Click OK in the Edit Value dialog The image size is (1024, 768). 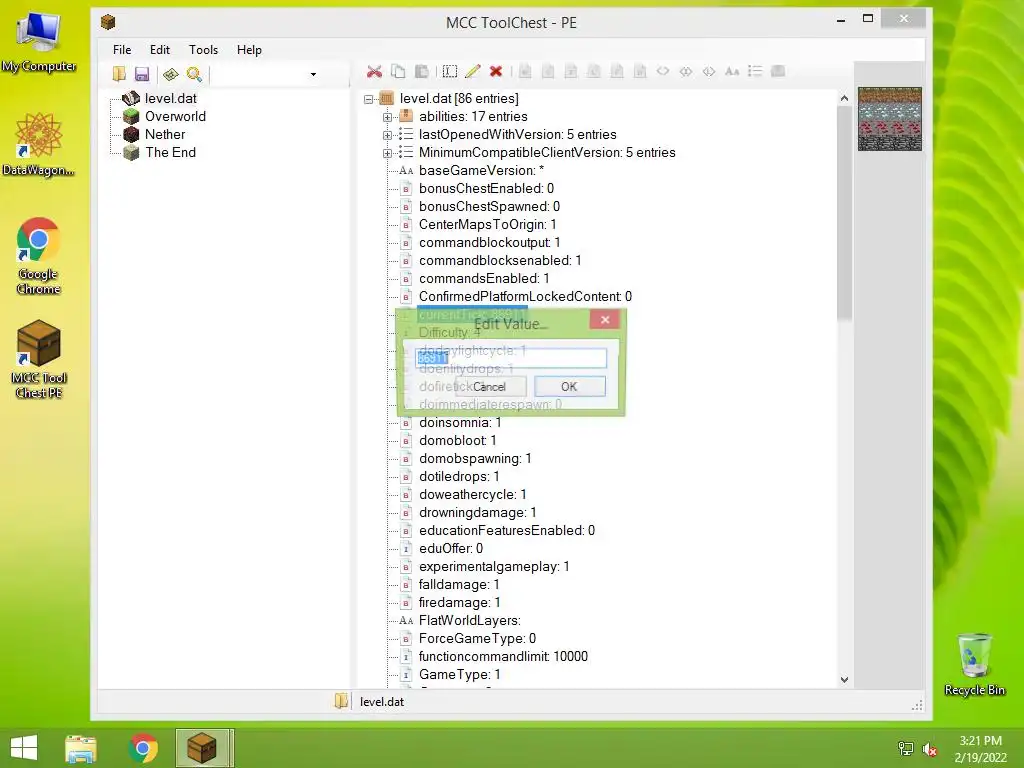tap(569, 387)
